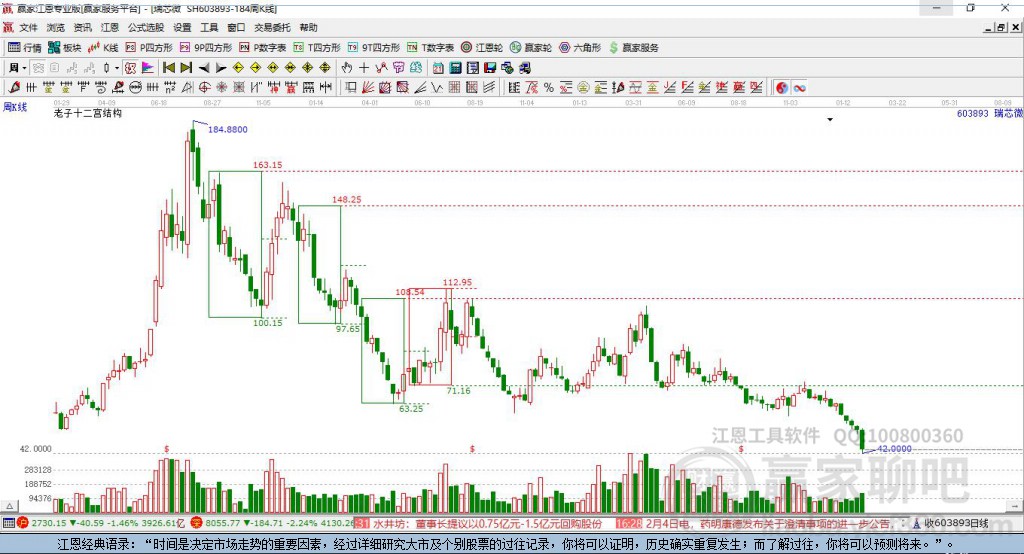Open the dropdown triangle above the chart
This screenshot has width=1024, height=554.
coord(830,120)
